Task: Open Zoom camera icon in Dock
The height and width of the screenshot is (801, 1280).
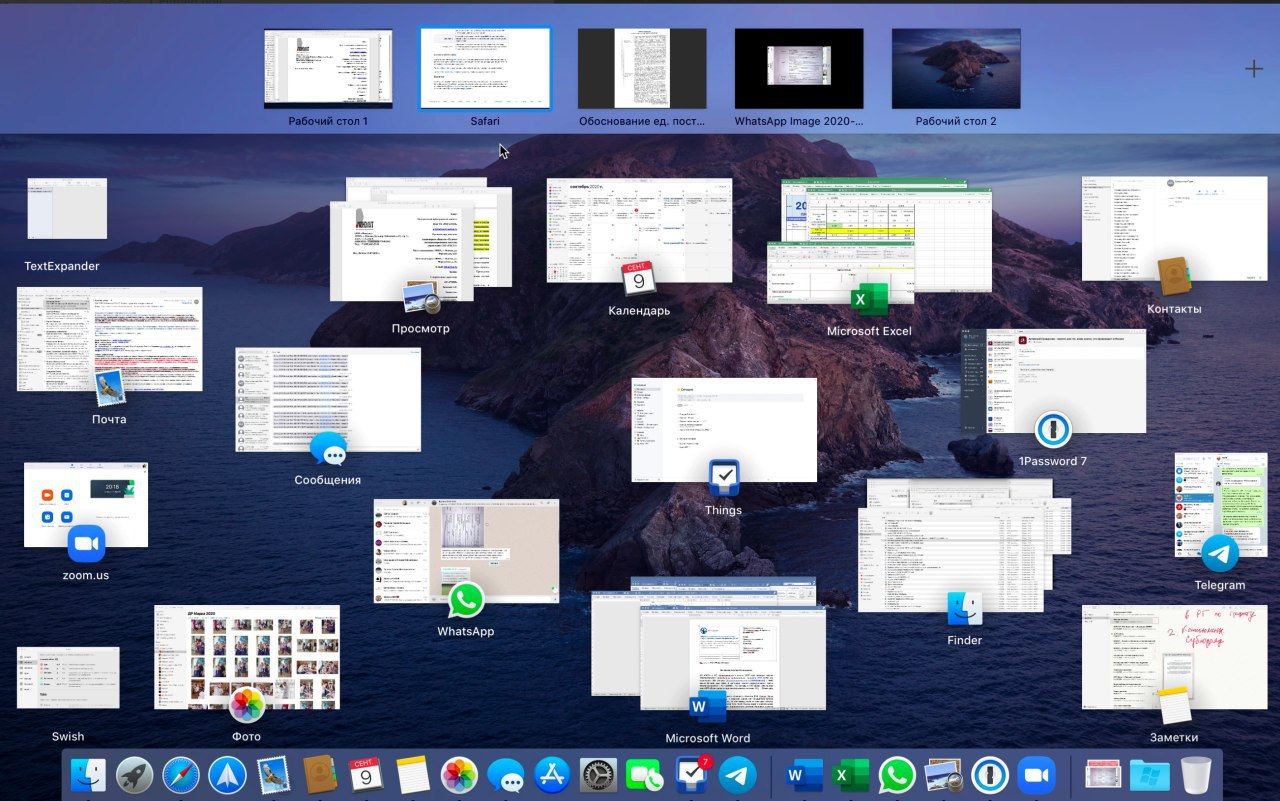Action: [x=1036, y=775]
